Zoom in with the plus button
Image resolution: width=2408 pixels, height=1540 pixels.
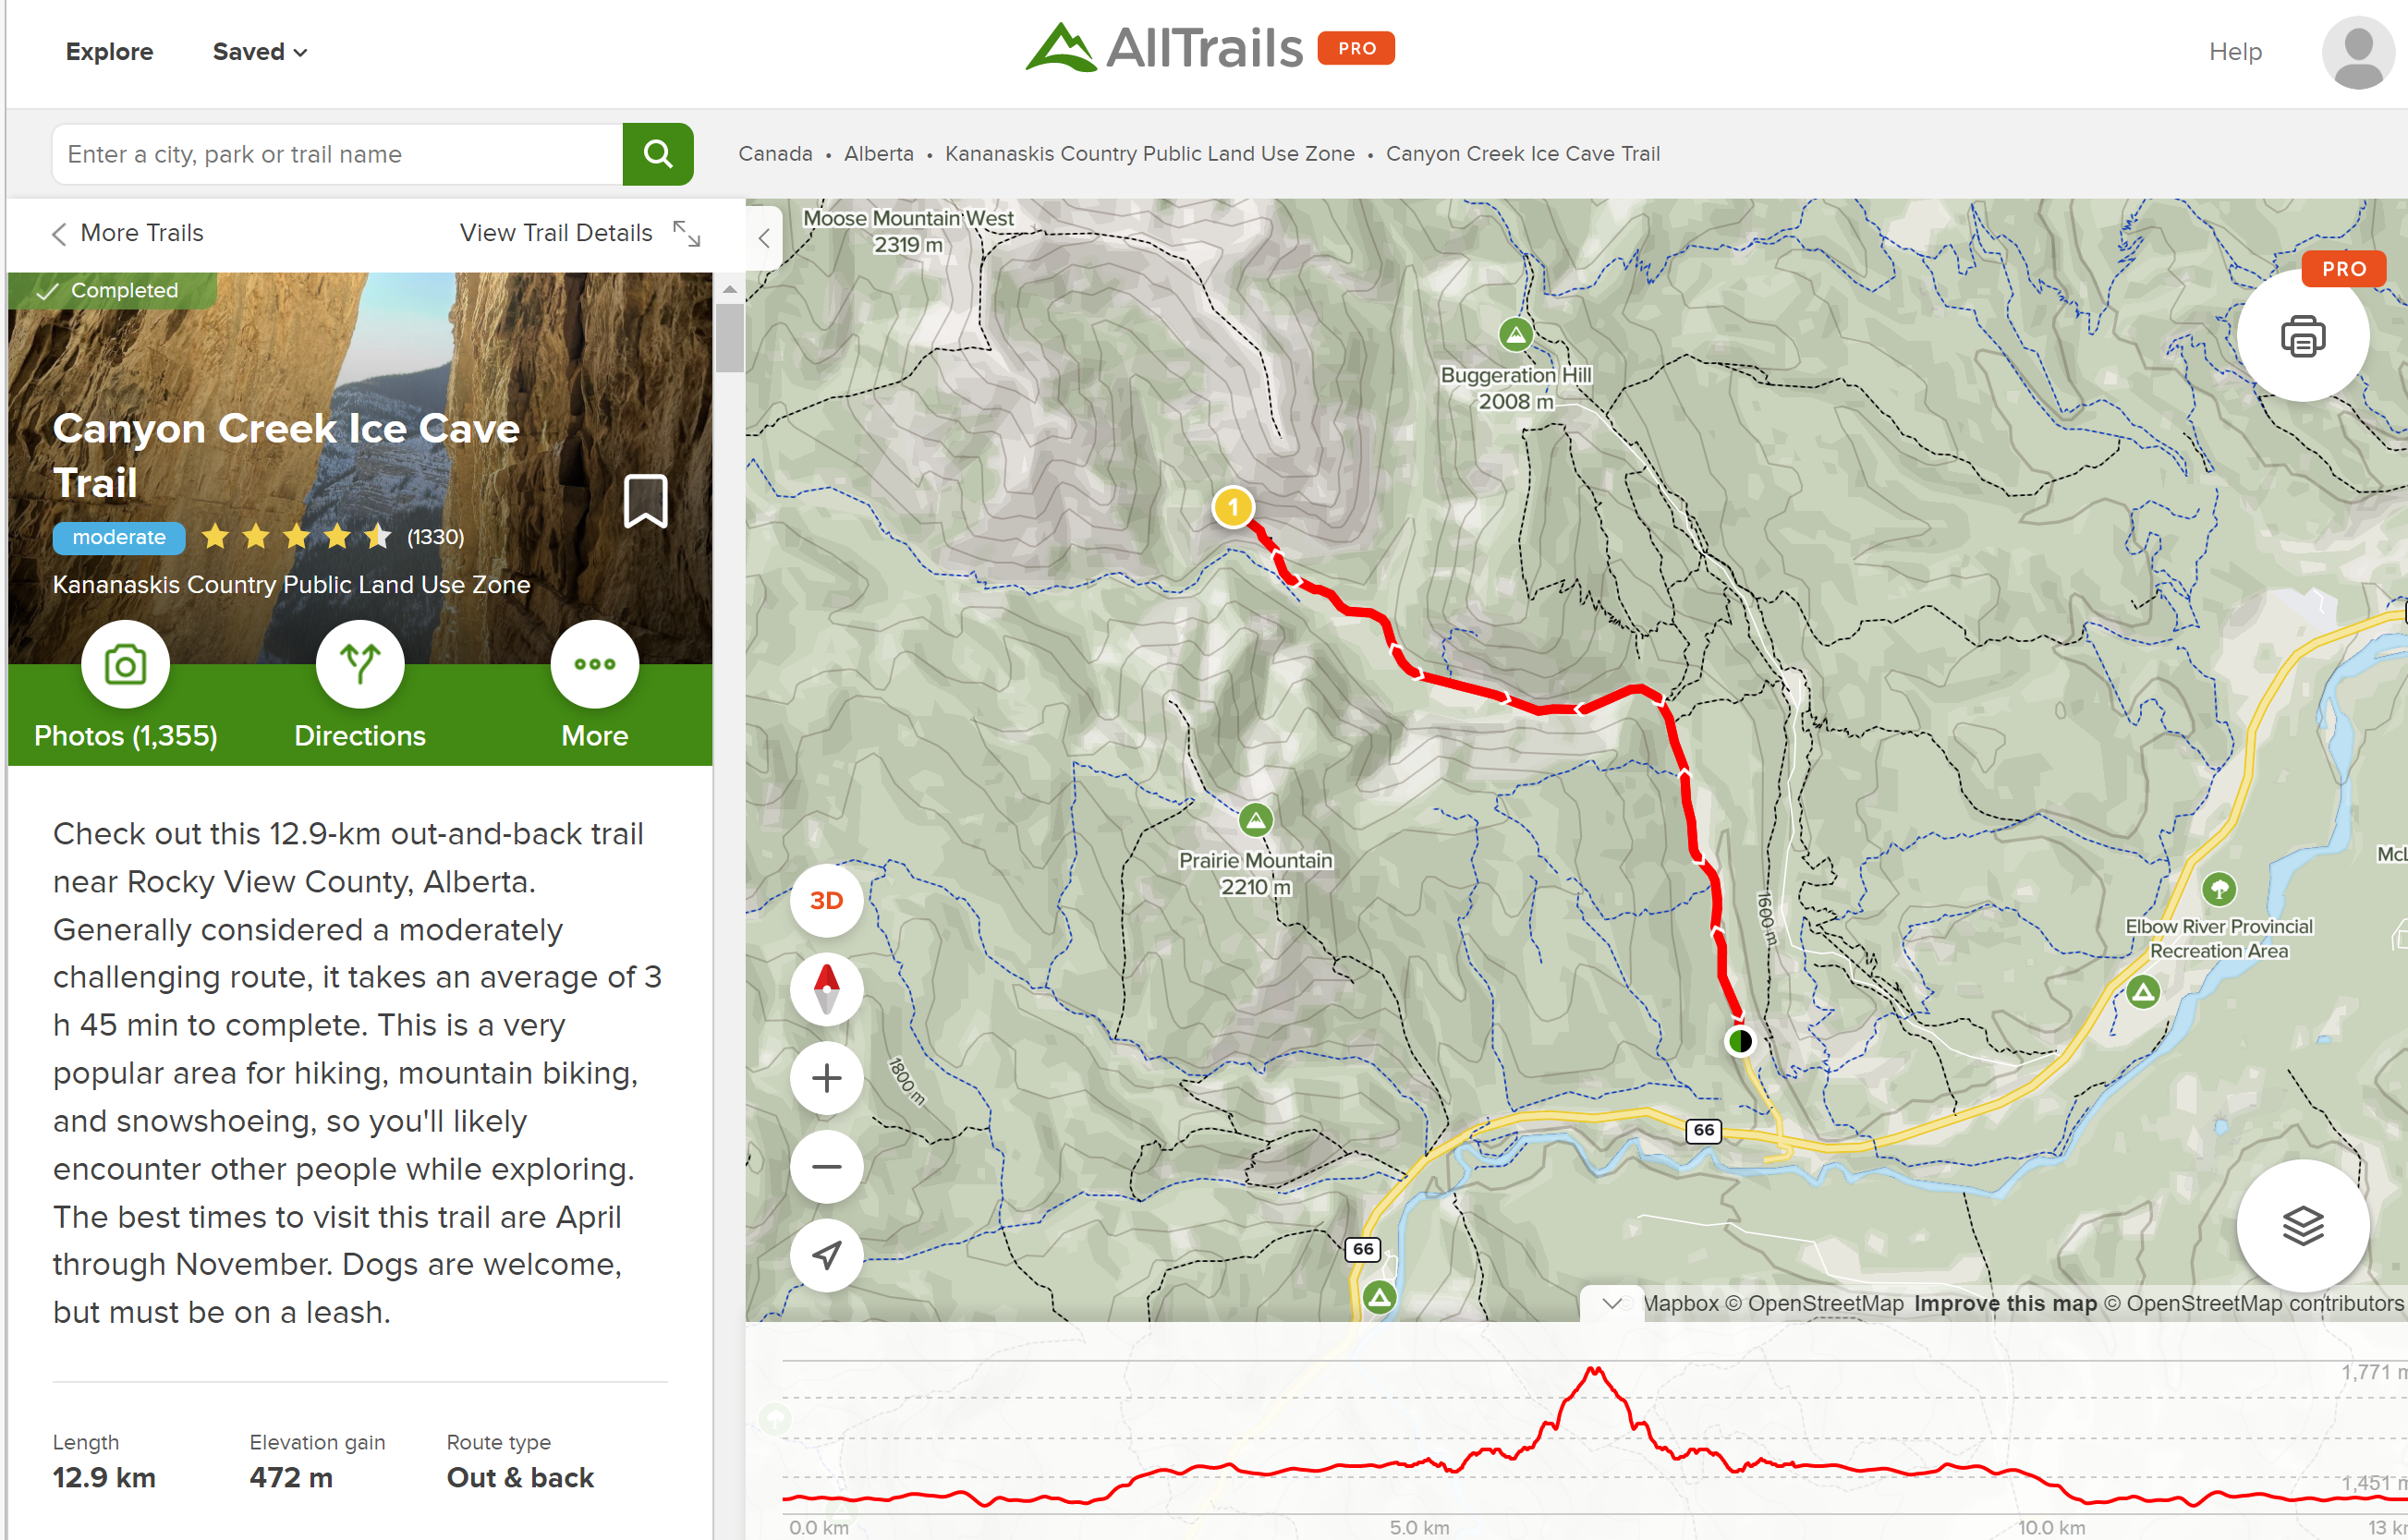[x=826, y=1078]
